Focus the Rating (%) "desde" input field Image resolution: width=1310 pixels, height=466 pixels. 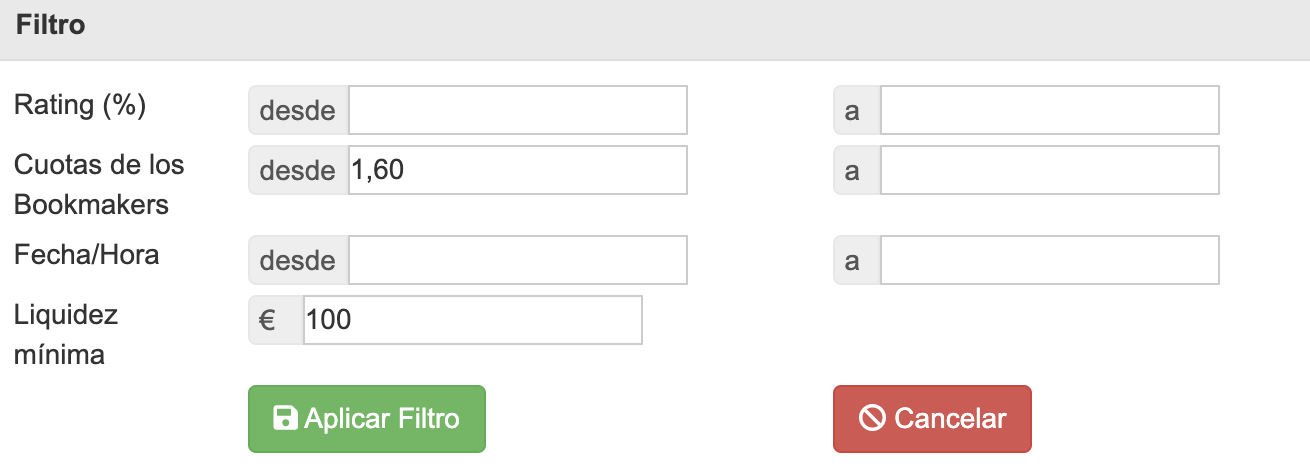(x=517, y=110)
